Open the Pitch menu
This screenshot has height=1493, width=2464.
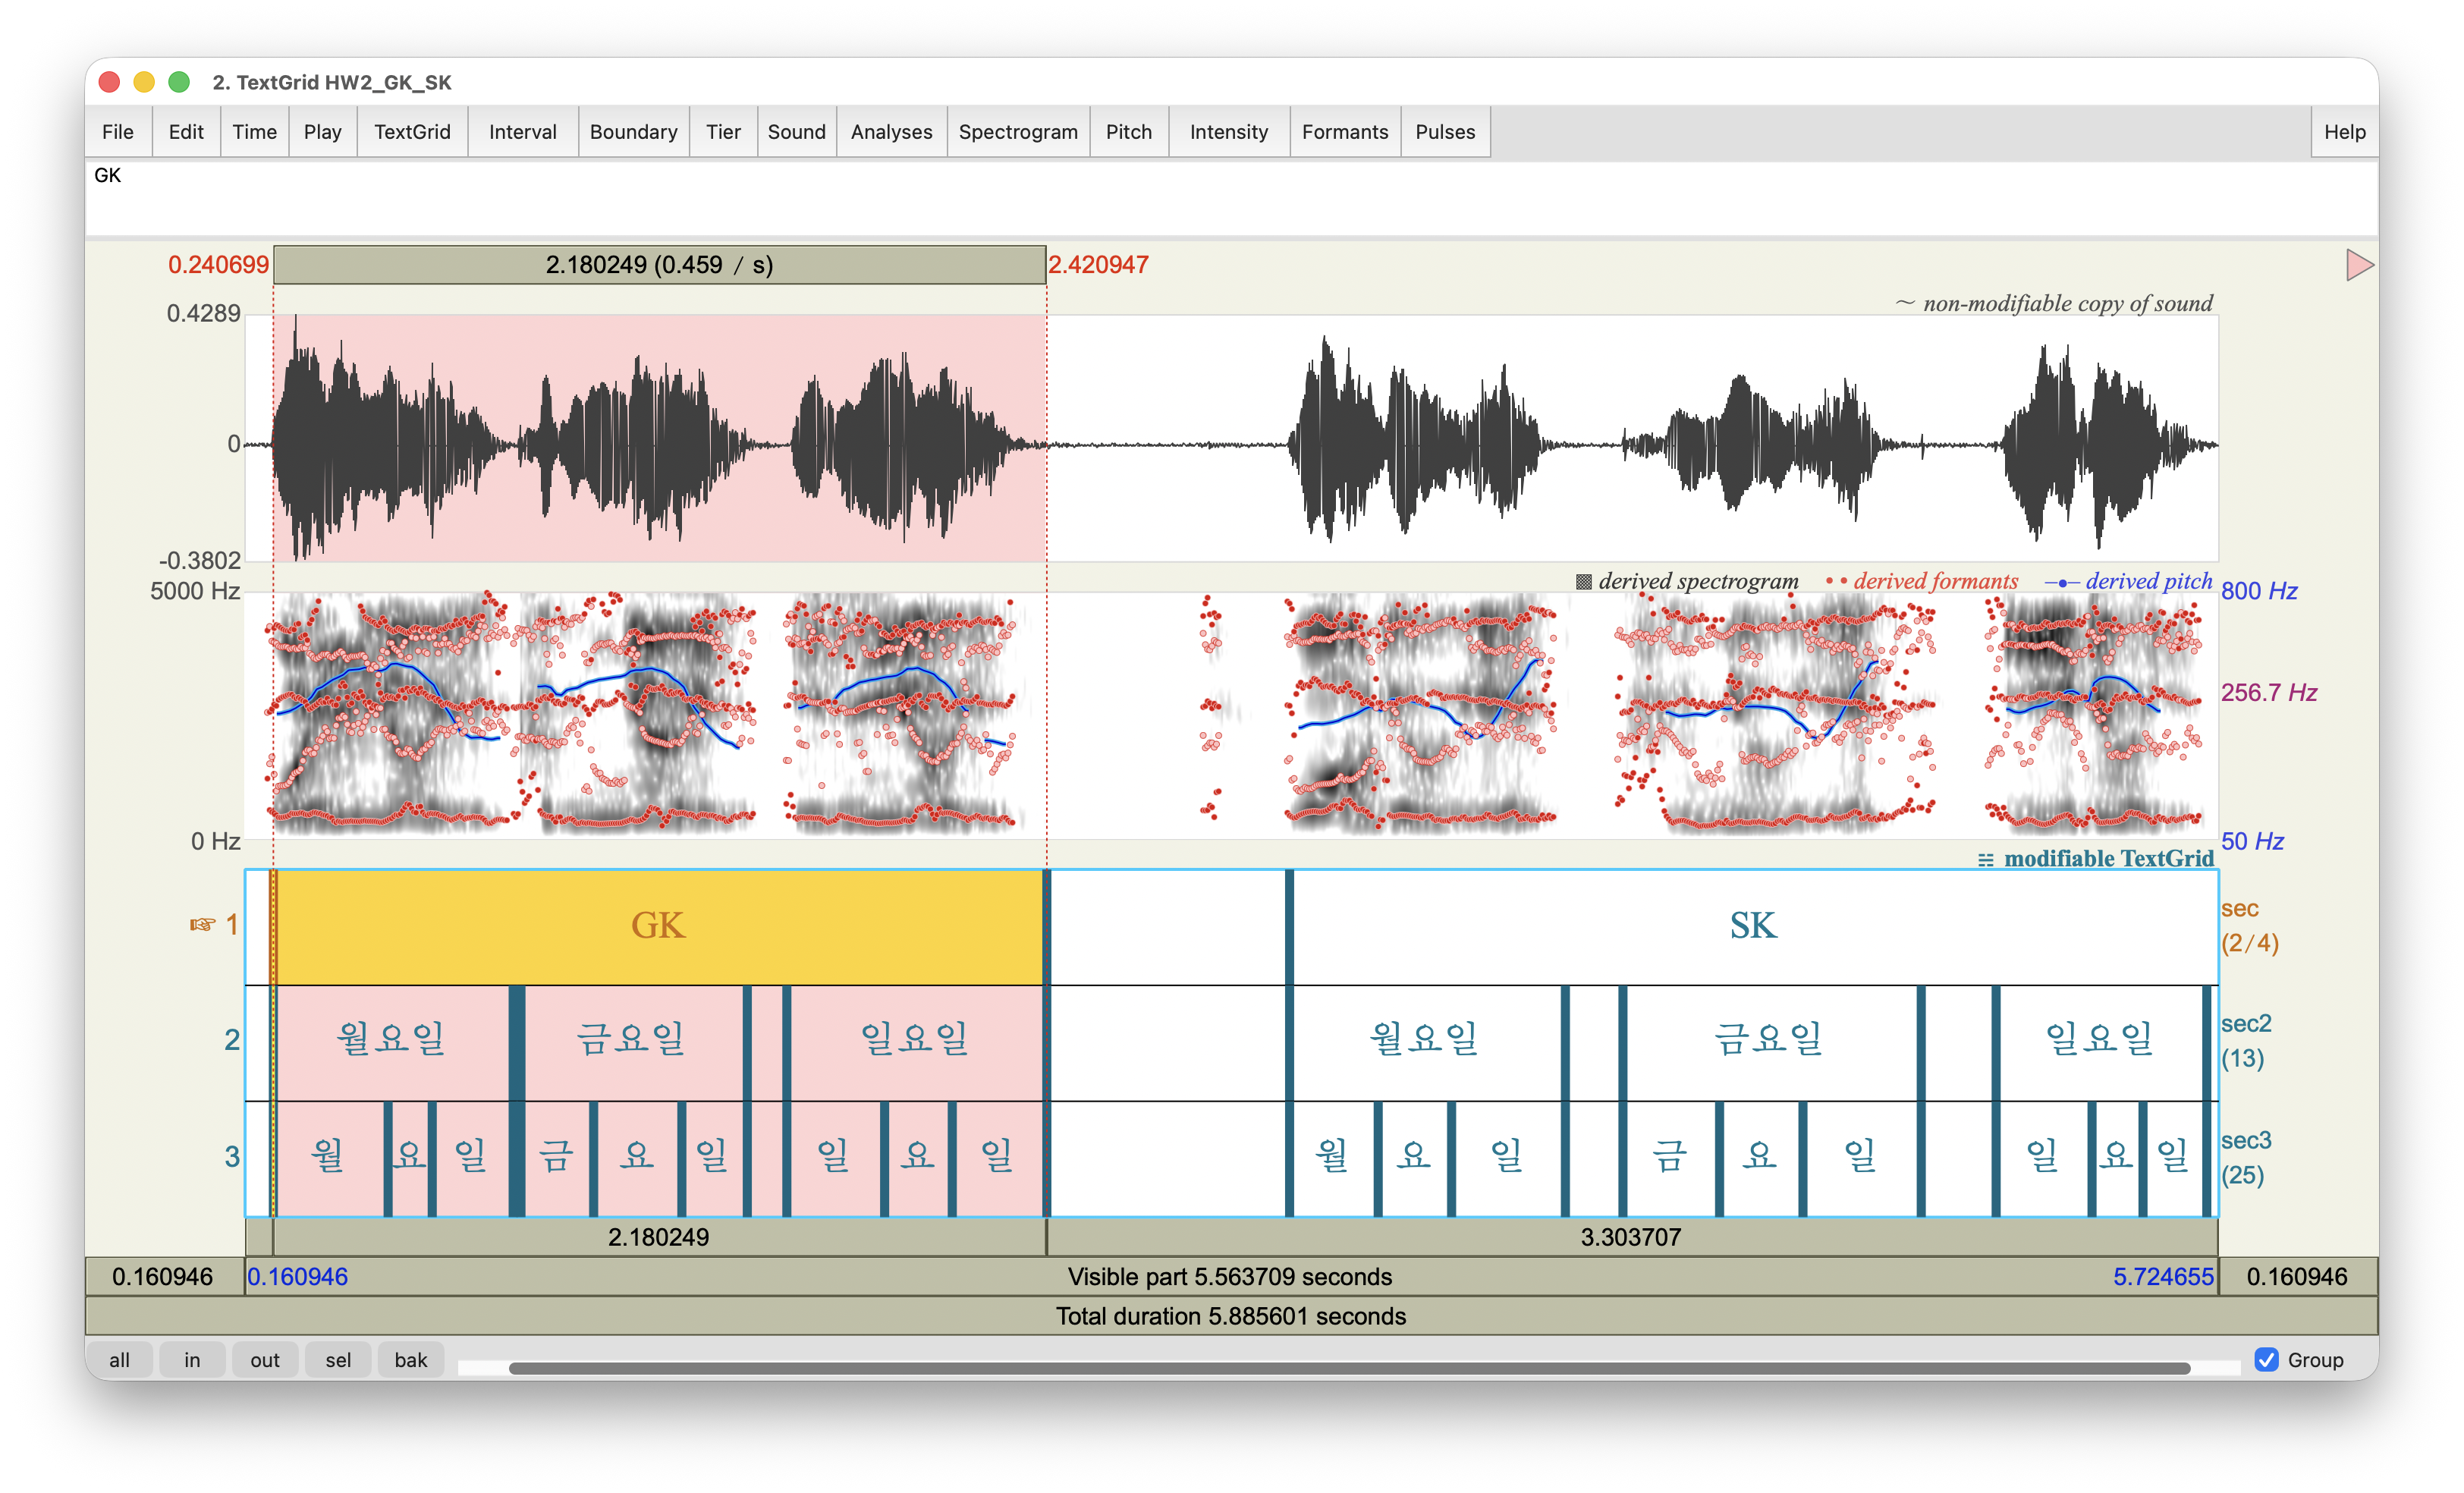click(1128, 132)
